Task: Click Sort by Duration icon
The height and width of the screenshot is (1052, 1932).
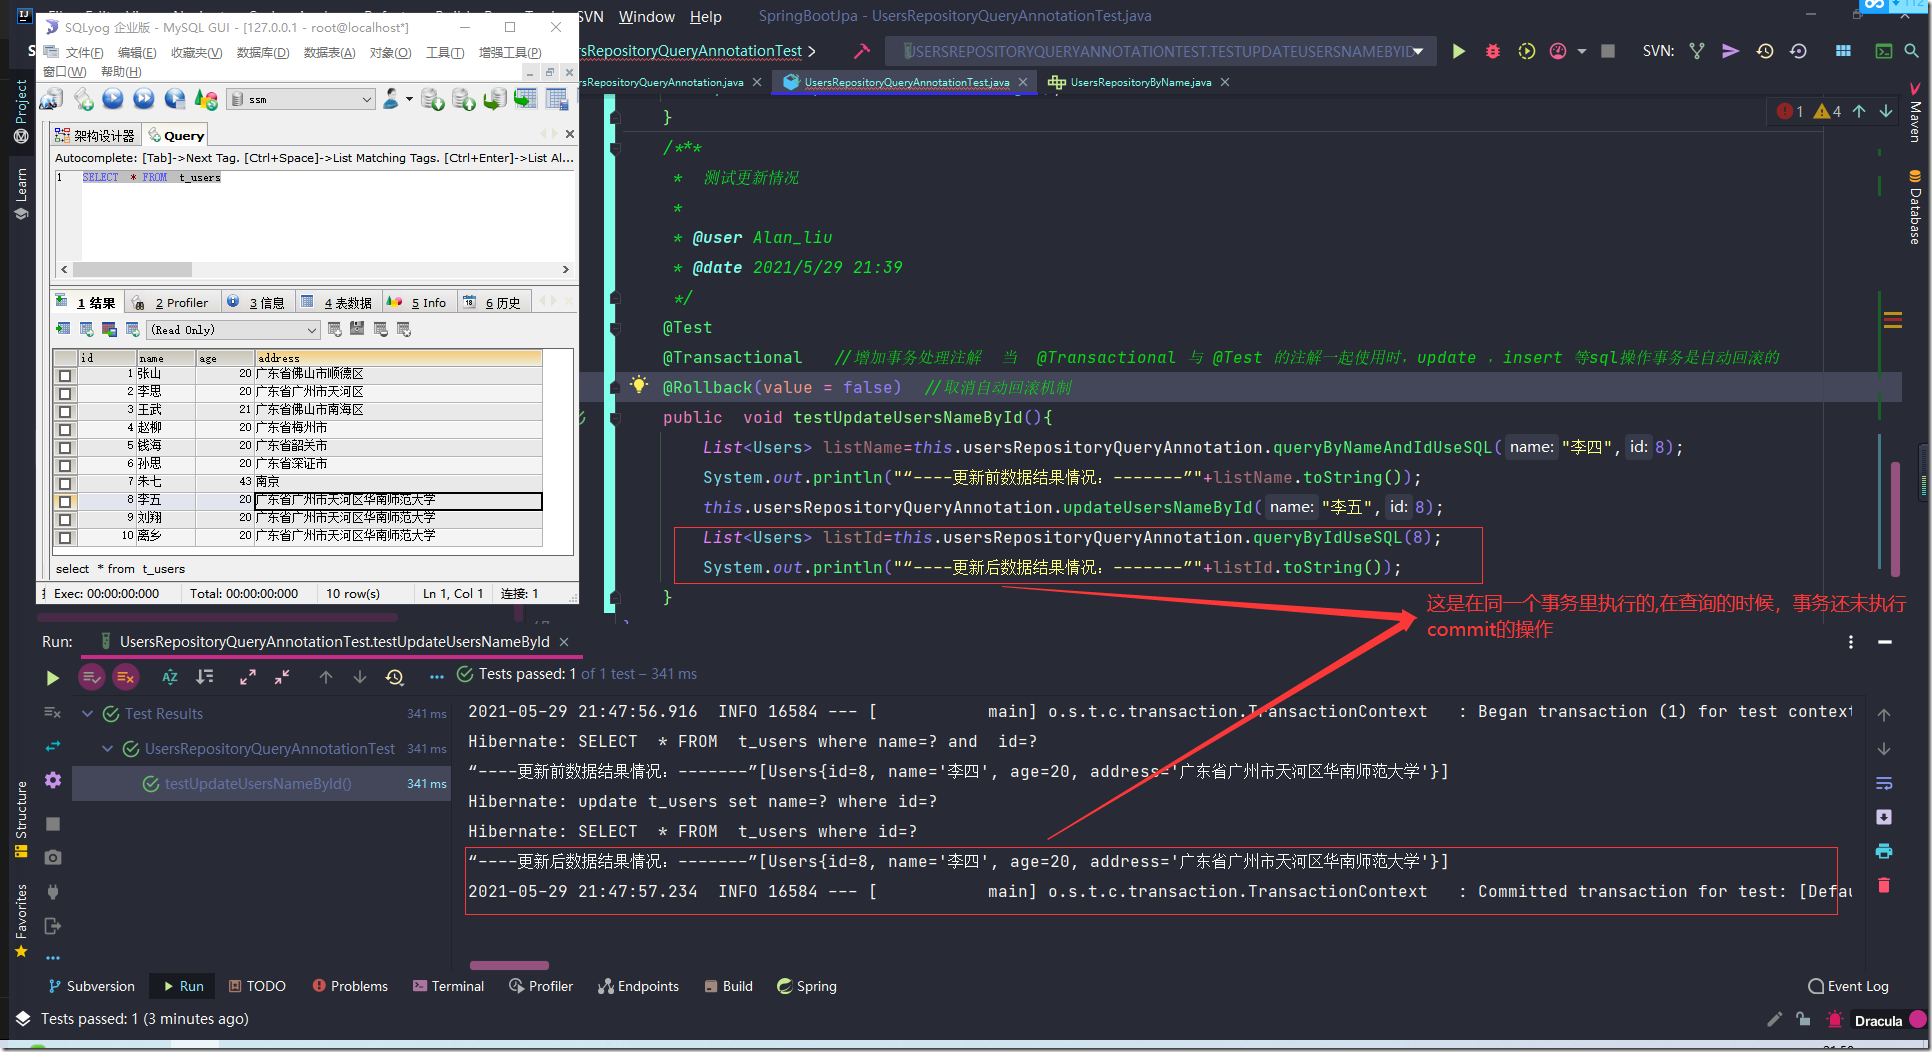Action: tap(205, 677)
